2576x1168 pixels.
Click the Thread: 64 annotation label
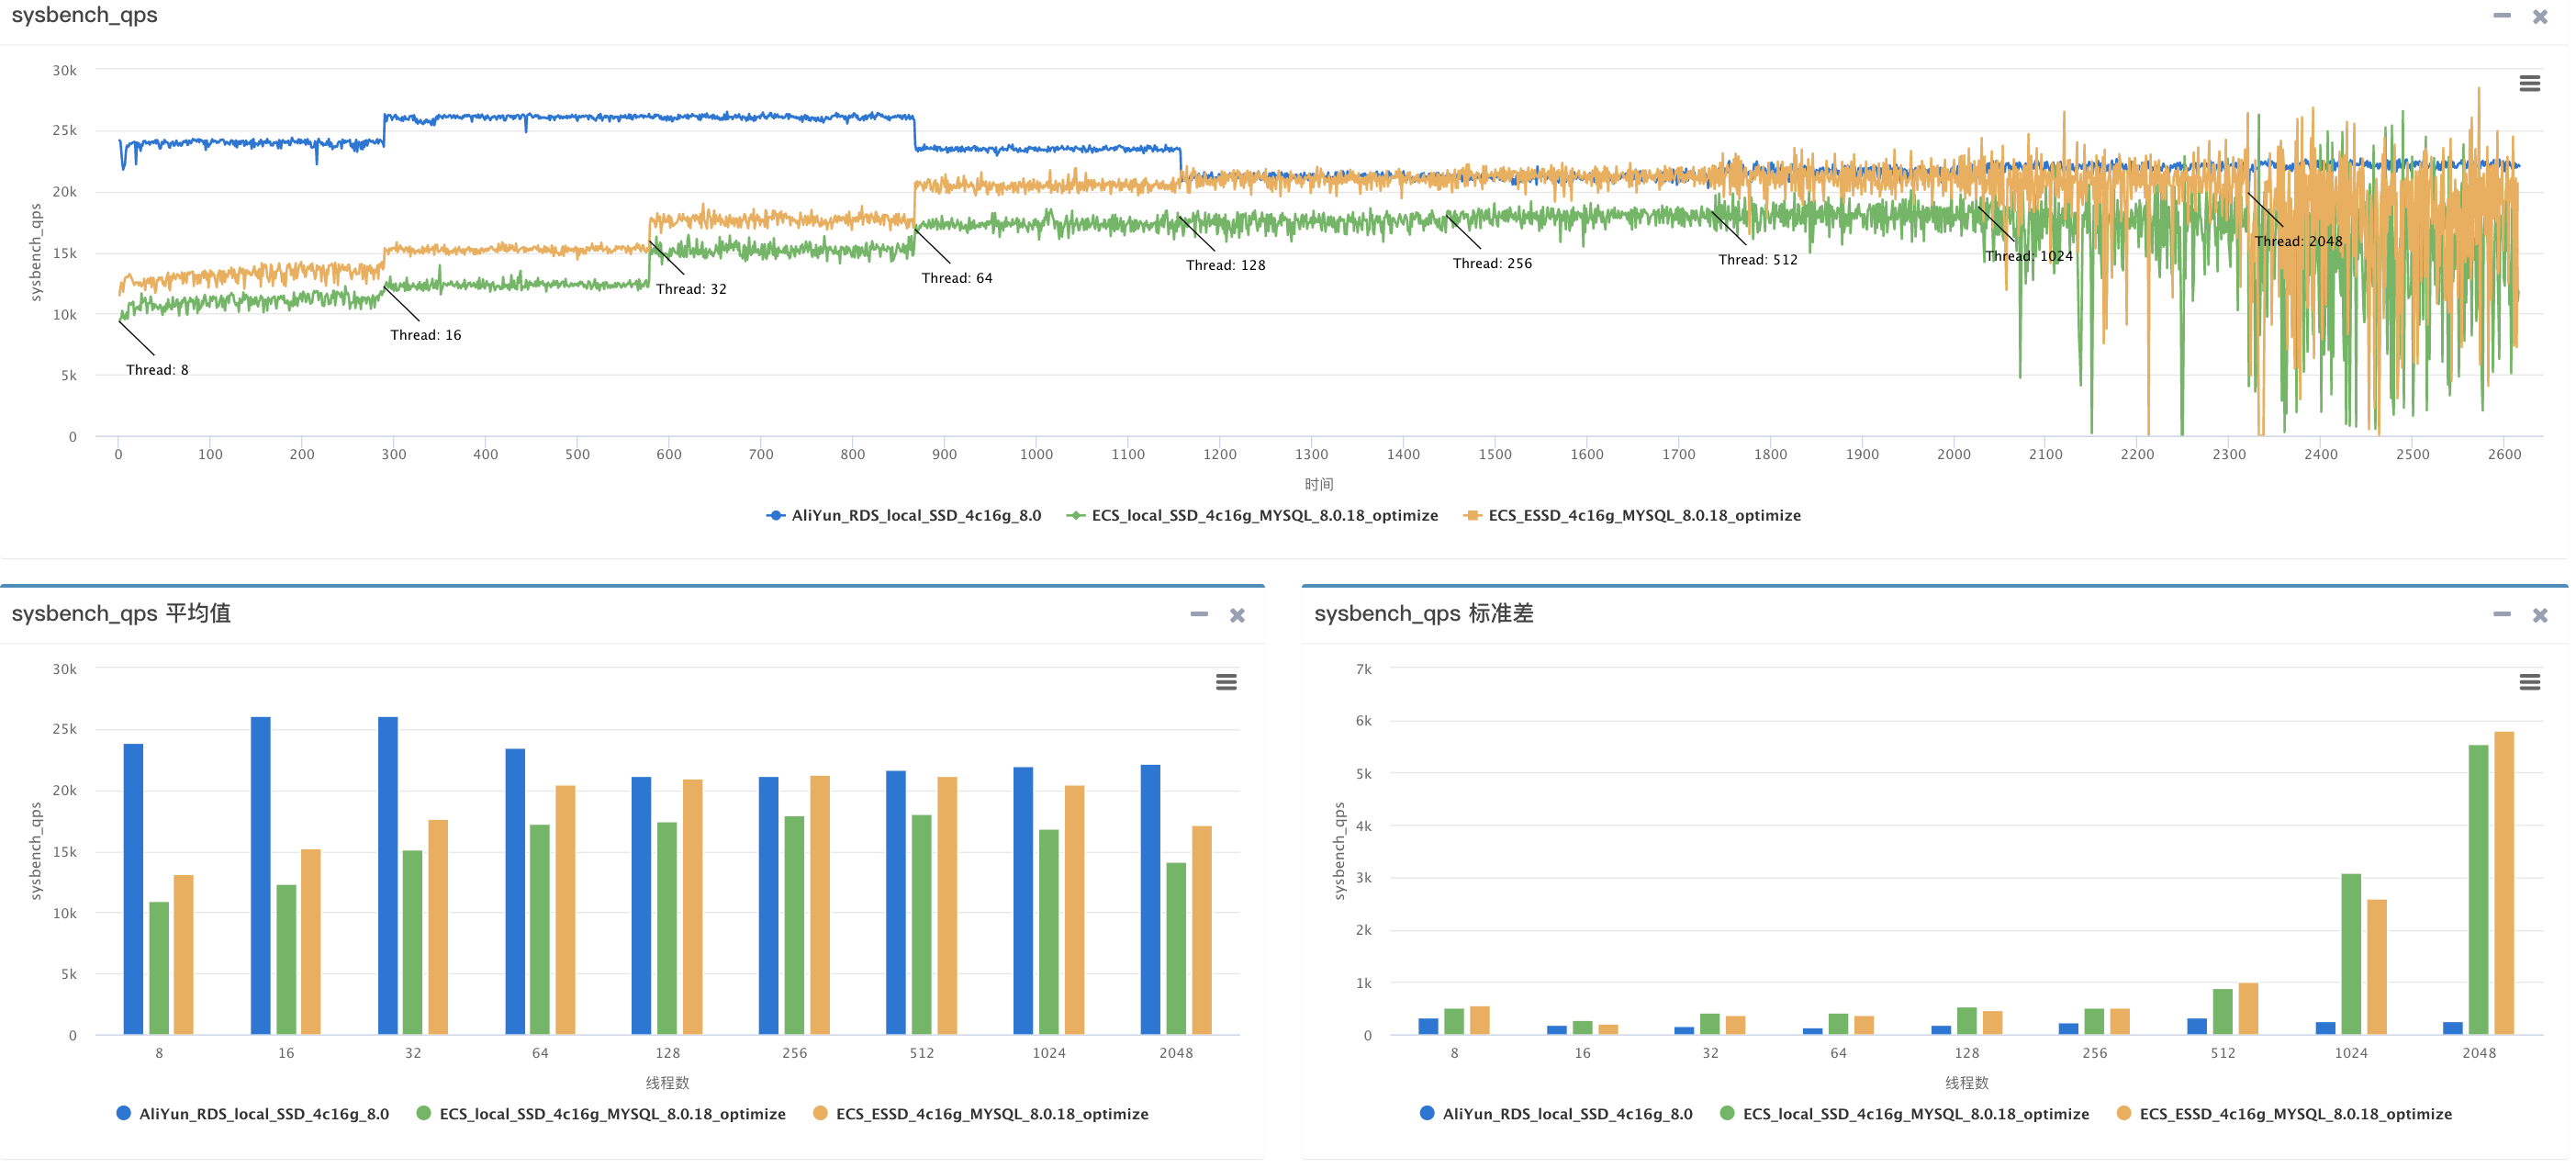(956, 278)
